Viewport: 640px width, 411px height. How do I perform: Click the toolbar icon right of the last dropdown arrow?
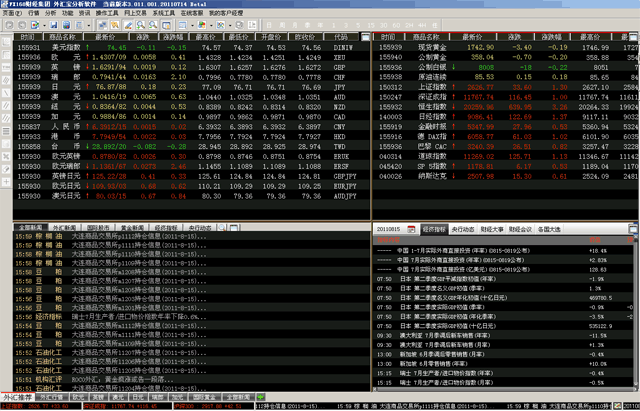239,25
